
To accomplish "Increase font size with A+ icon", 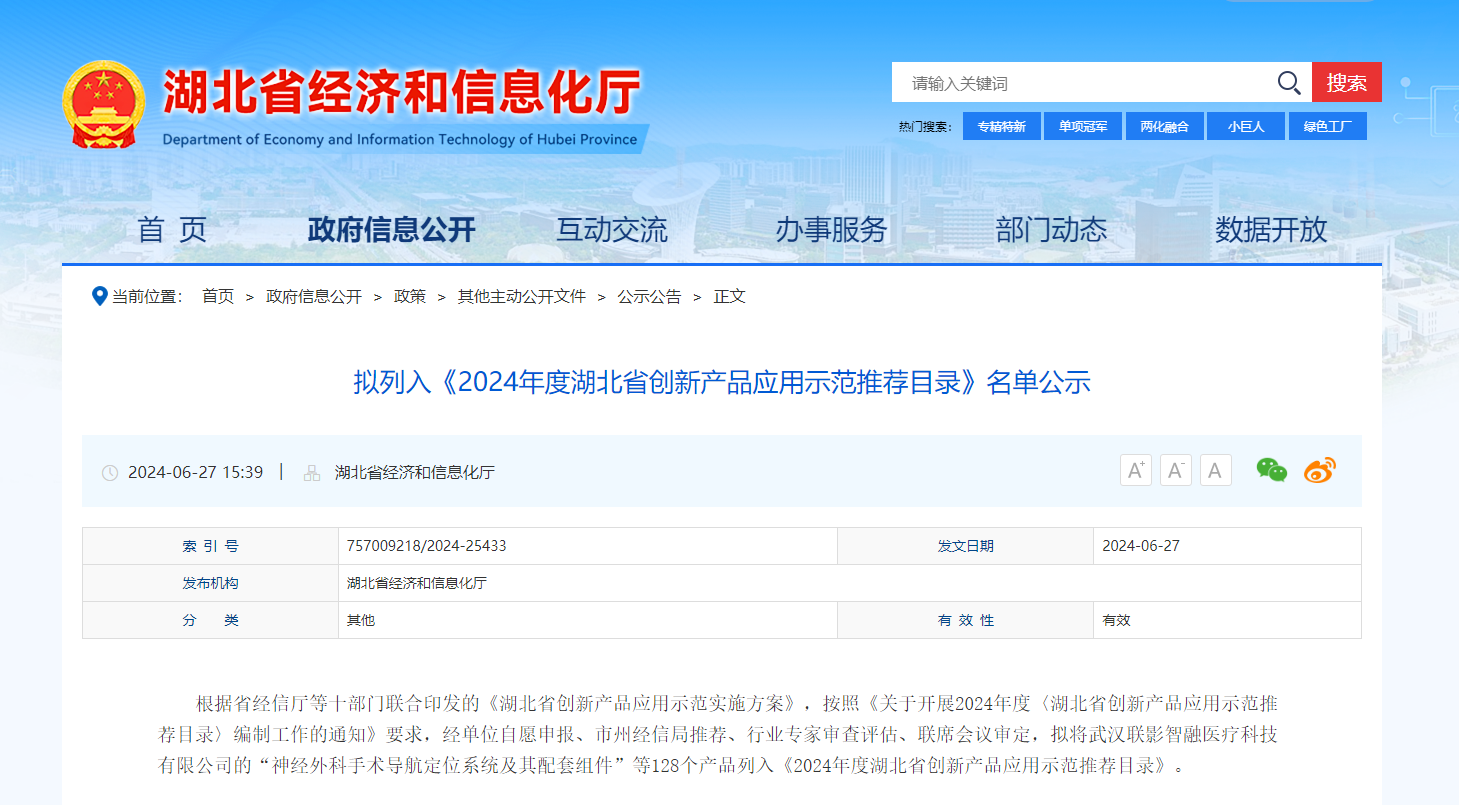I will 1135,471.
